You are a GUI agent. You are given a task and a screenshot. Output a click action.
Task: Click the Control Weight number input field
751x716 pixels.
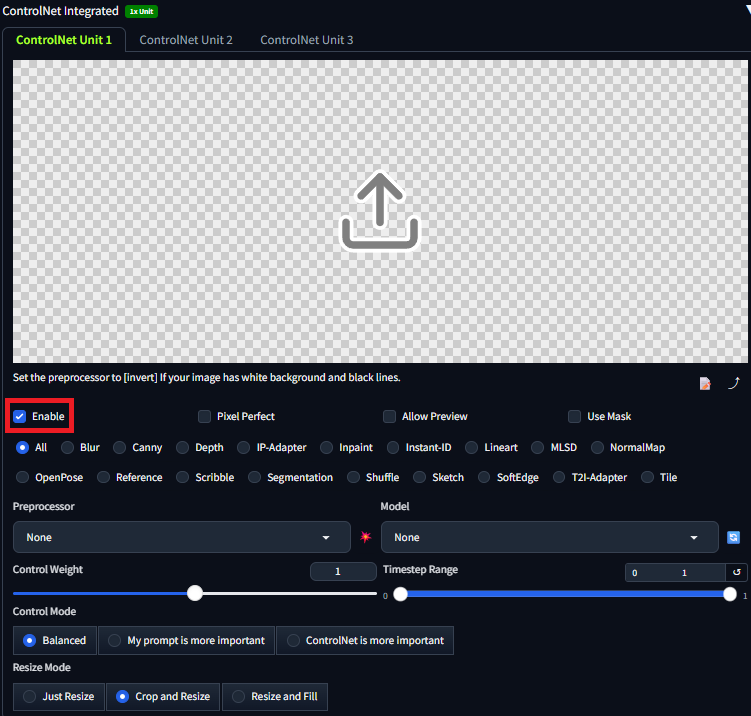click(342, 572)
